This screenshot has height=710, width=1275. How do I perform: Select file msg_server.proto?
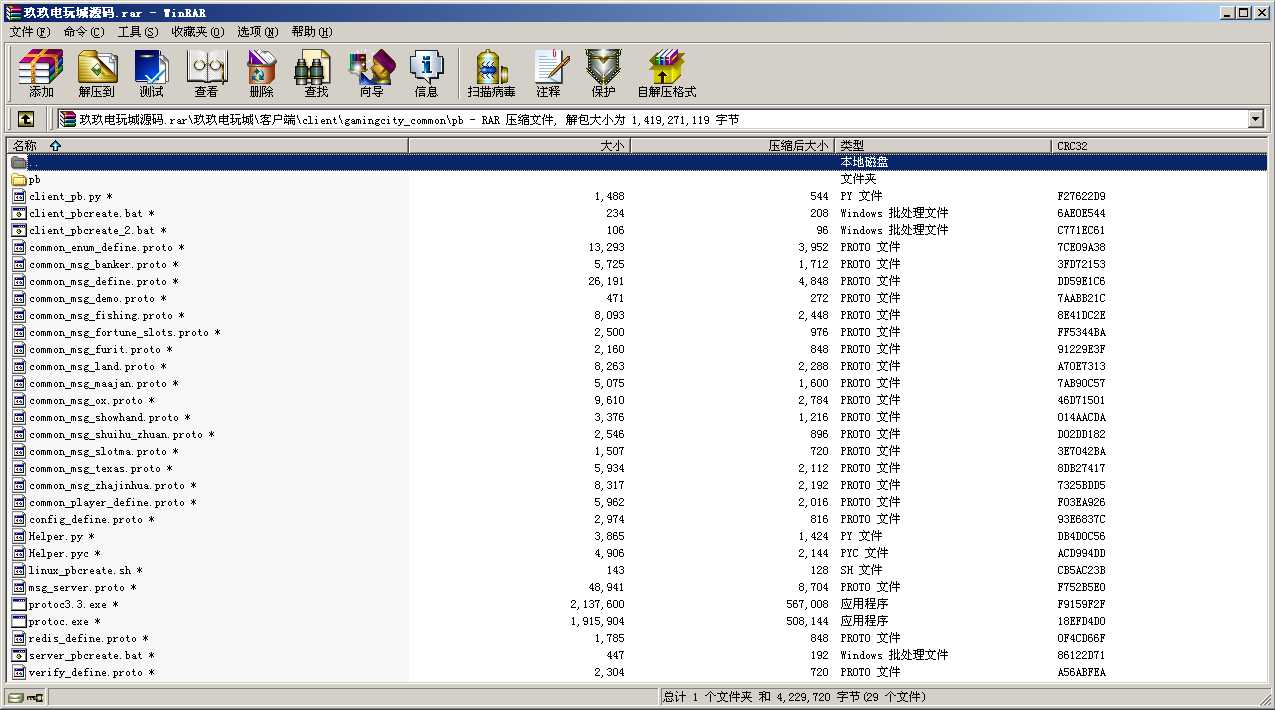pyautogui.click(x=82, y=588)
